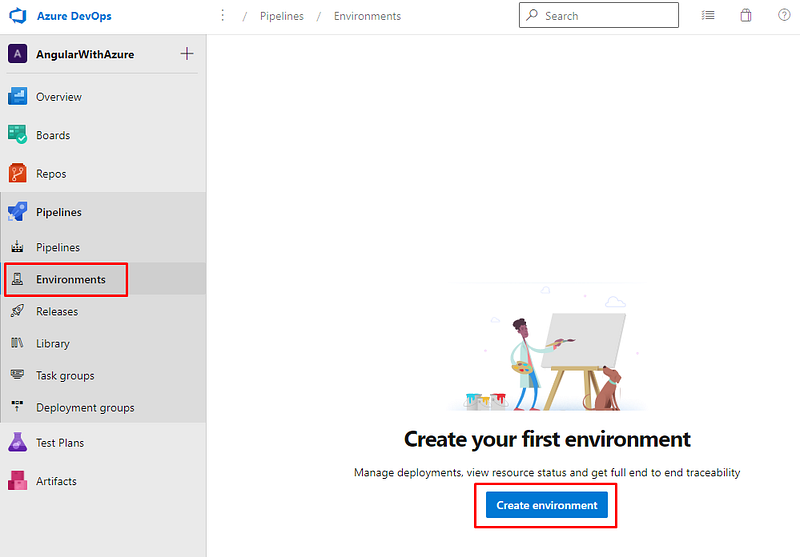The height and width of the screenshot is (557, 800).
Task: Open the work items list icon
Action: click(708, 15)
